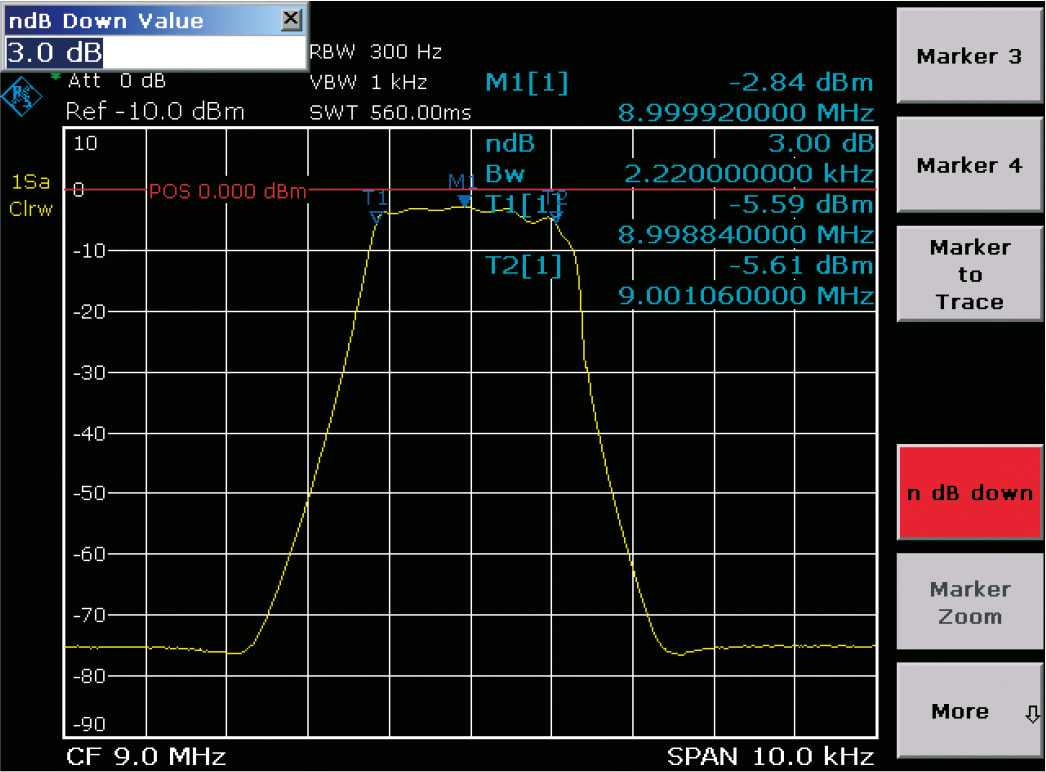This screenshot has height=772, width=1046.
Task: Enable Marker 3
Action: (x=968, y=57)
